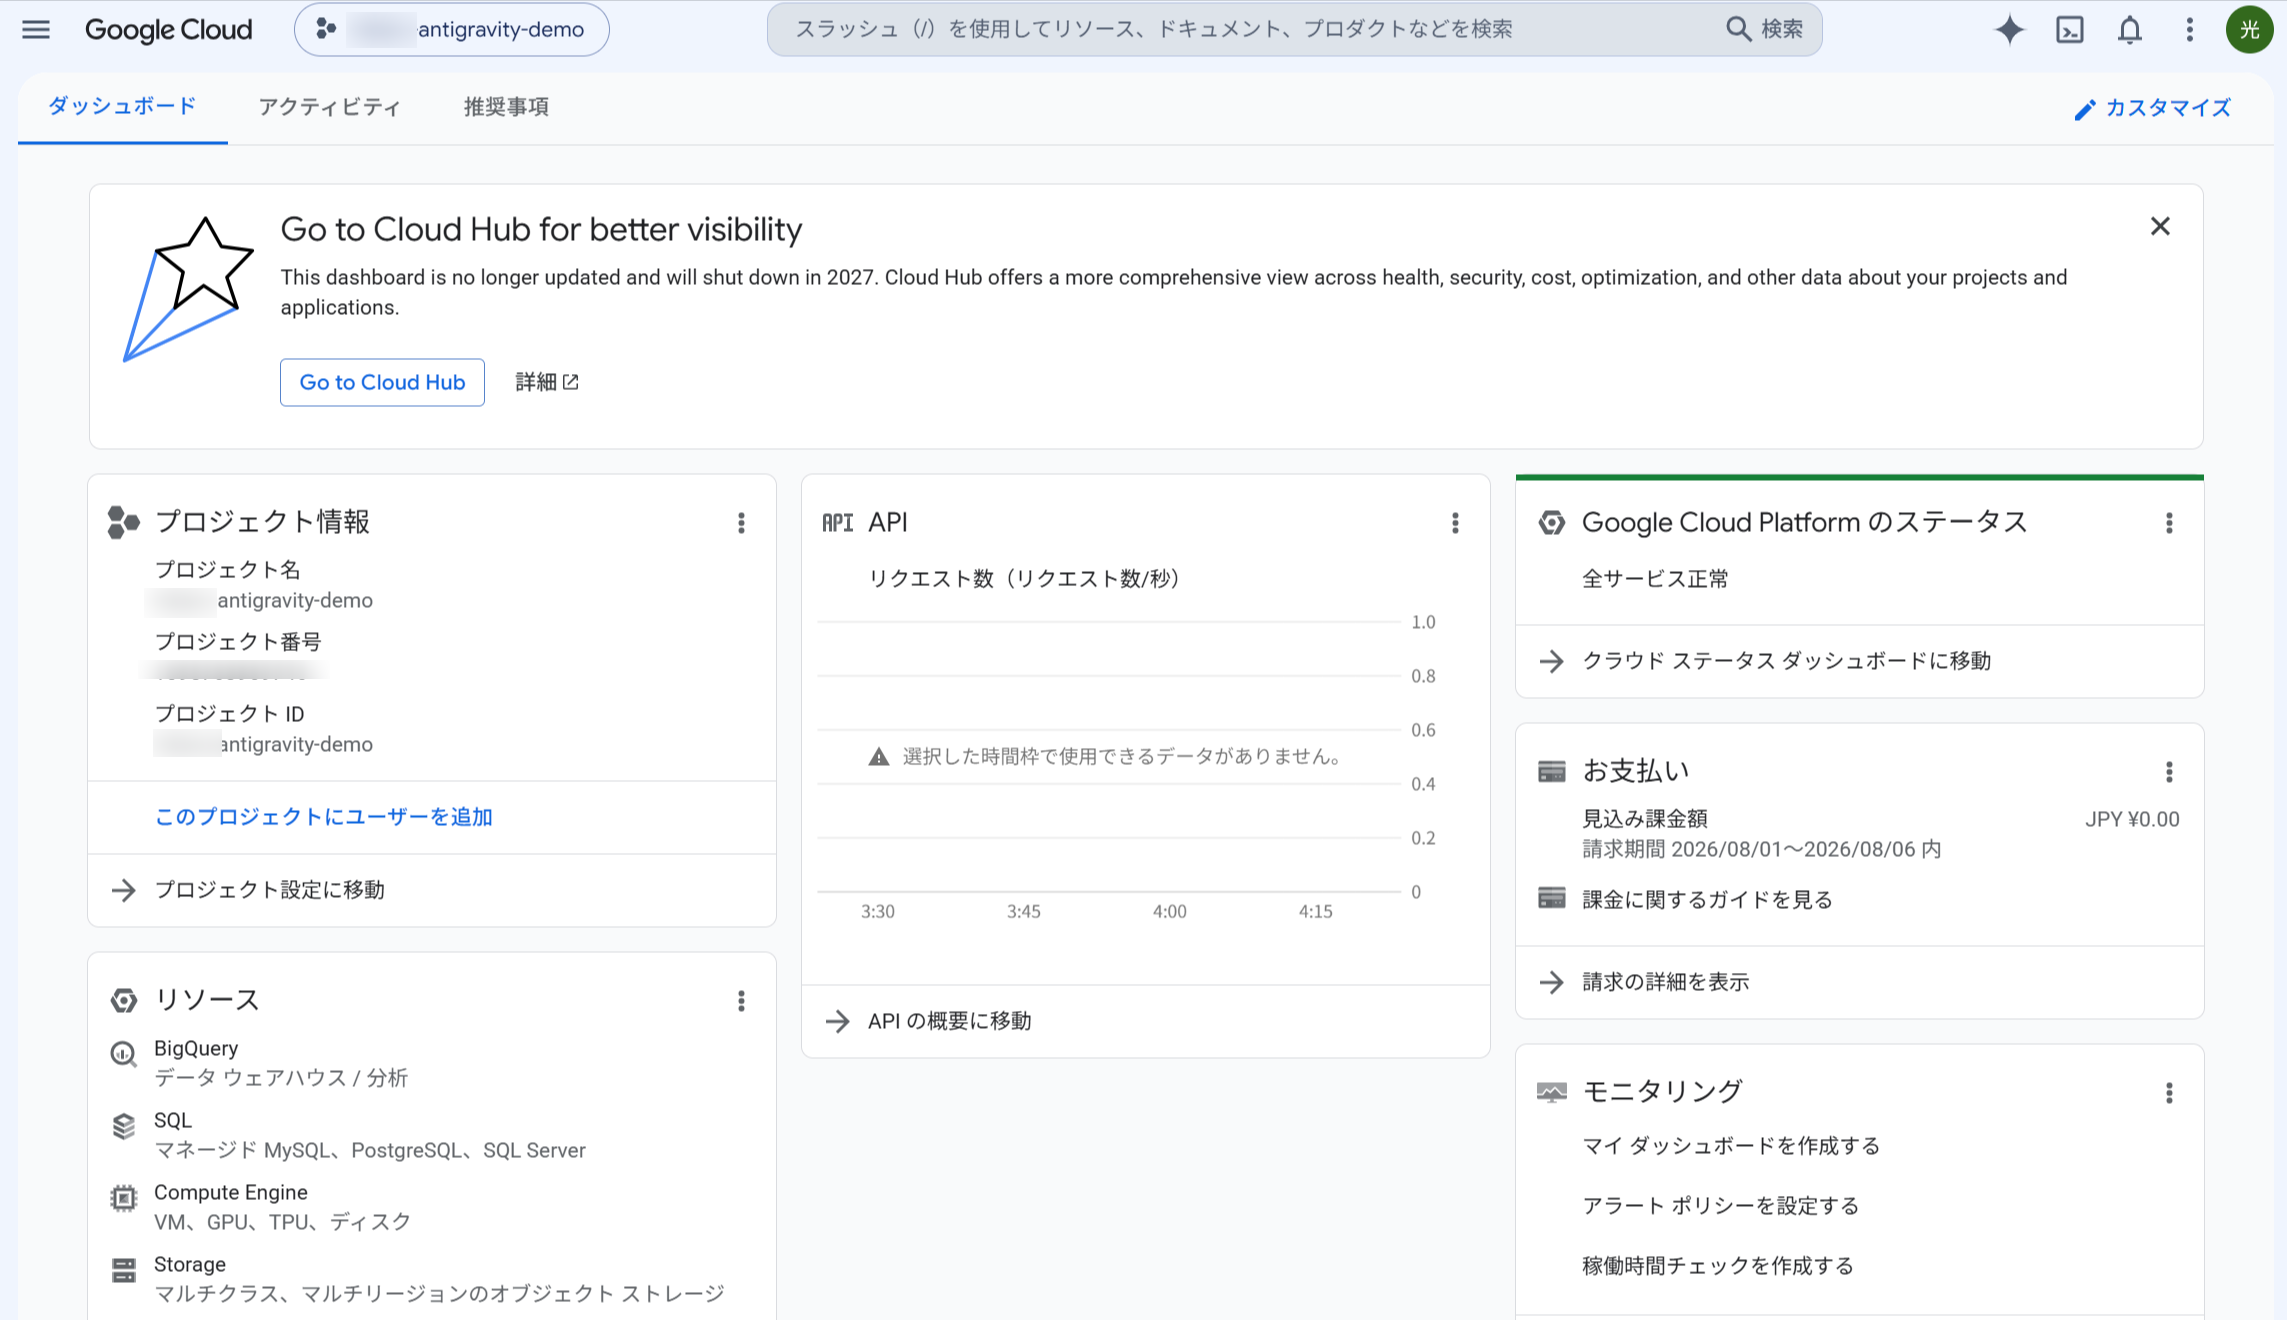Open Gemini assistant sparkle icon
Viewport: 2287px width, 1320px height.
2009,30
